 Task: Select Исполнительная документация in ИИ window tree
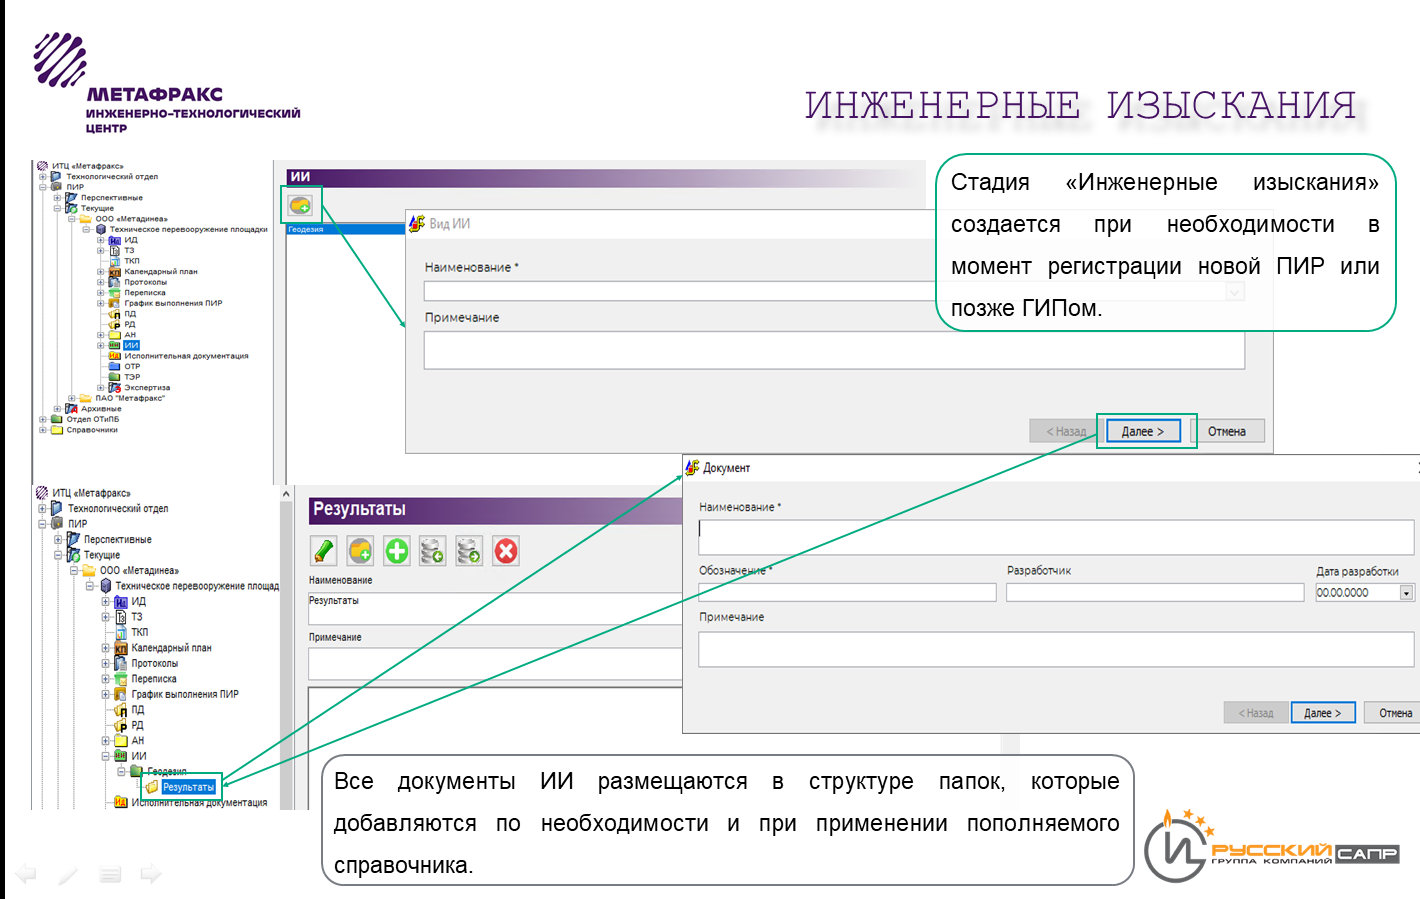pyautogui.click(x=186, y=356)
